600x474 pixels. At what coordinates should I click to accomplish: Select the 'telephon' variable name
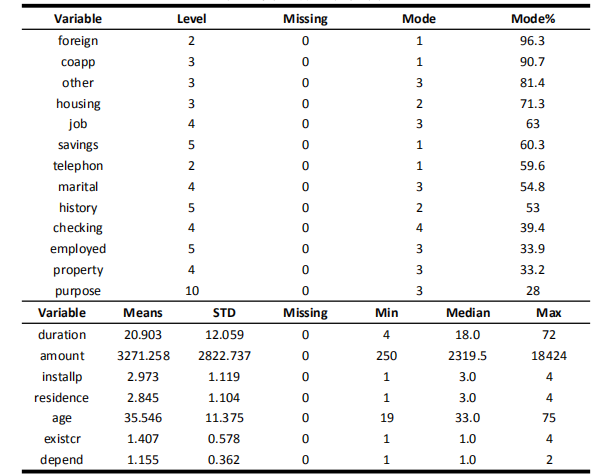click(x=78, y=166)
